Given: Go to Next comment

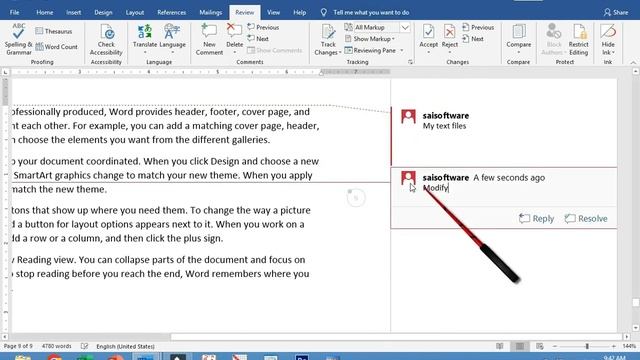Looking at the screenshot, I should [258, 39].
